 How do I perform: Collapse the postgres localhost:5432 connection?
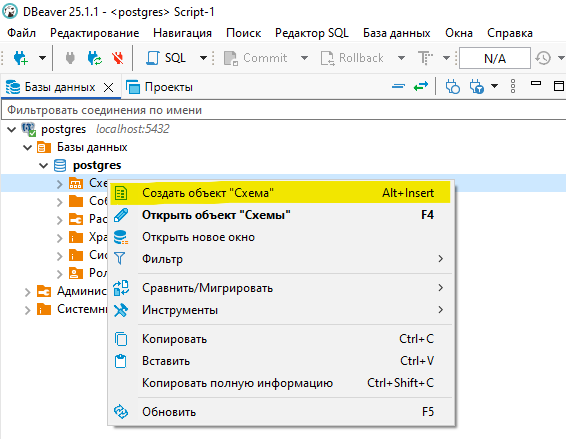tap(12, 129)
